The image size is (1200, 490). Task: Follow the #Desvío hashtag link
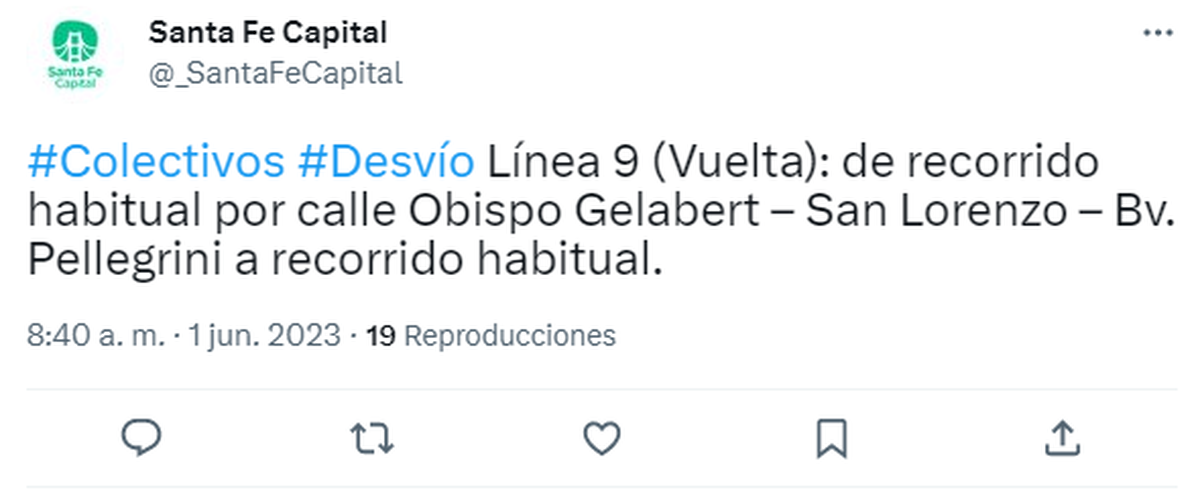(x=386, y=162)
